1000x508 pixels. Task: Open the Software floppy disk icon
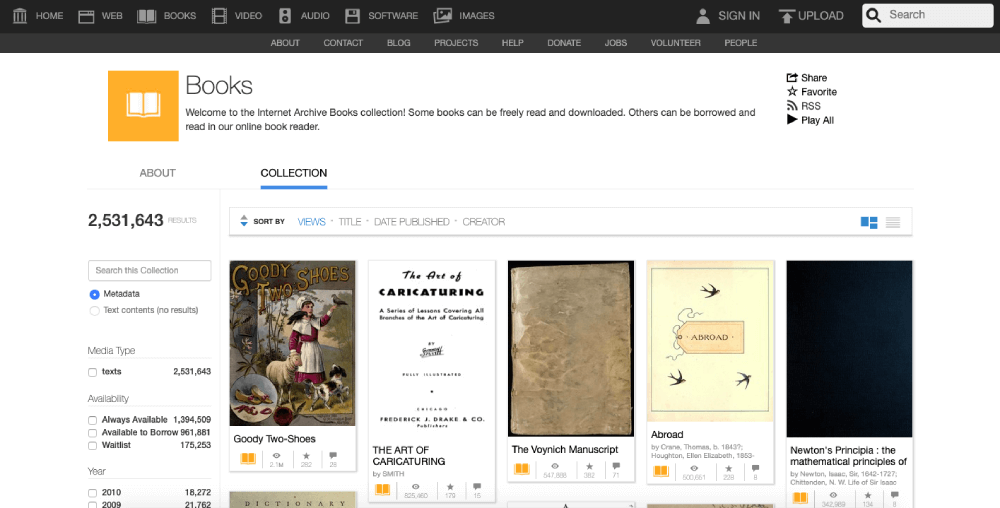(352, 16)
